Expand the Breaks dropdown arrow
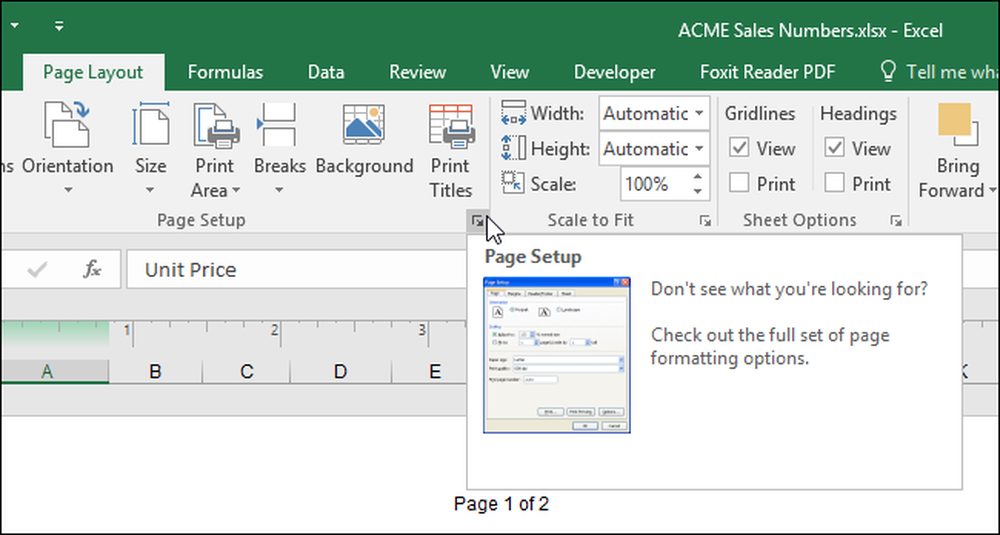The image size is (1000, 535). 279,190
